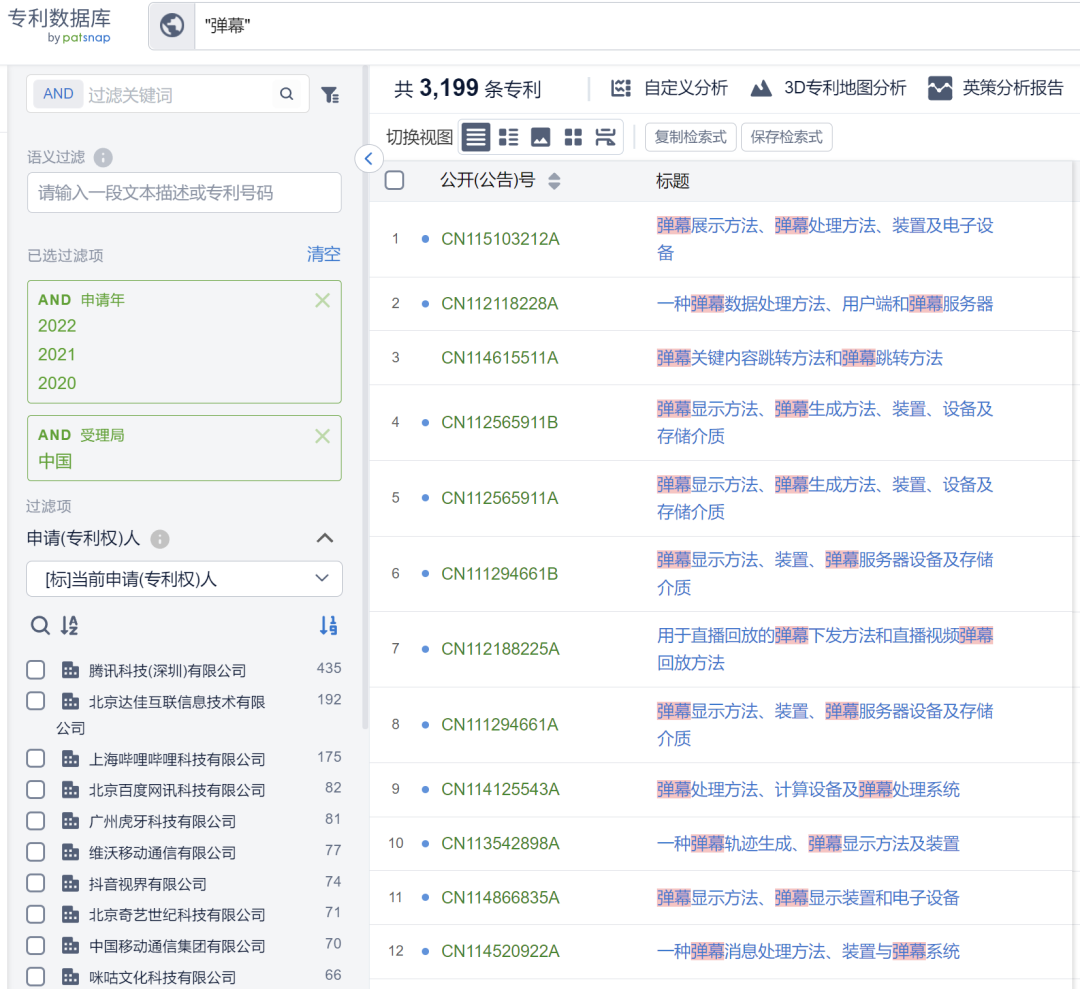Viewport: 1080px width, 989px height.
Task: Click the 复制检索式 button
Action: (x=691, y=137)
